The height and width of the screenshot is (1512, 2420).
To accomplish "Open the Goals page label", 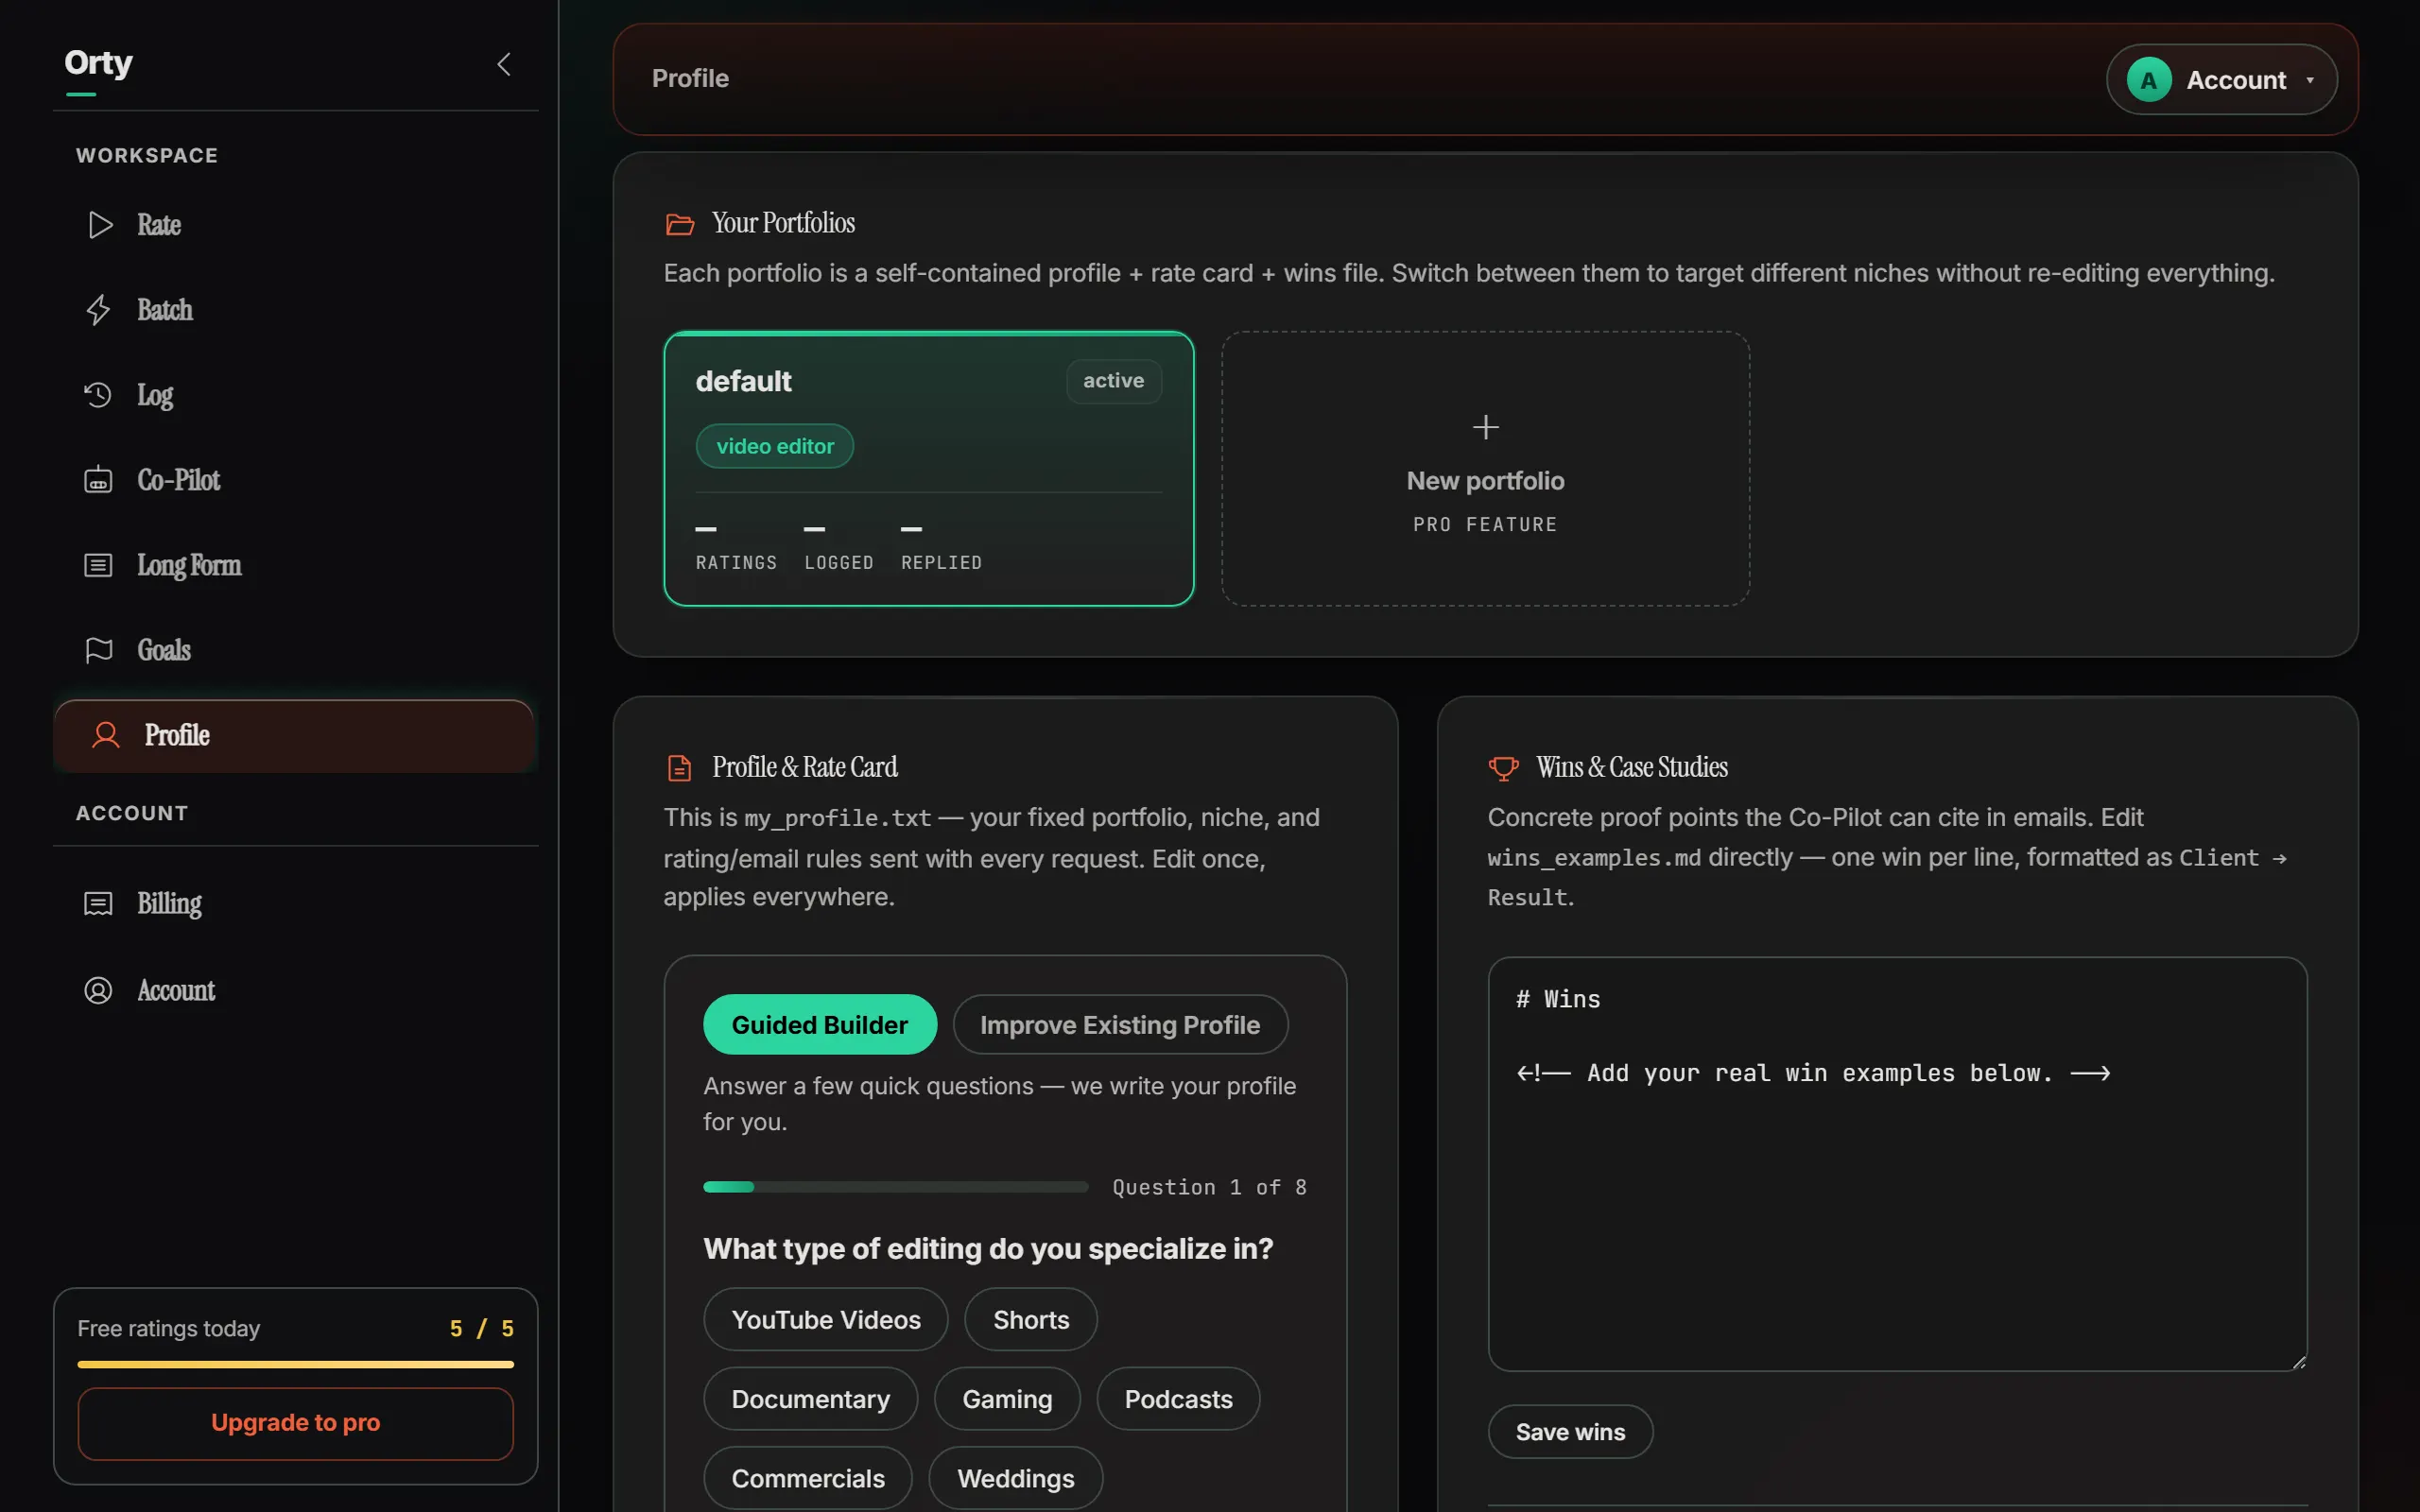I will 164,650.
